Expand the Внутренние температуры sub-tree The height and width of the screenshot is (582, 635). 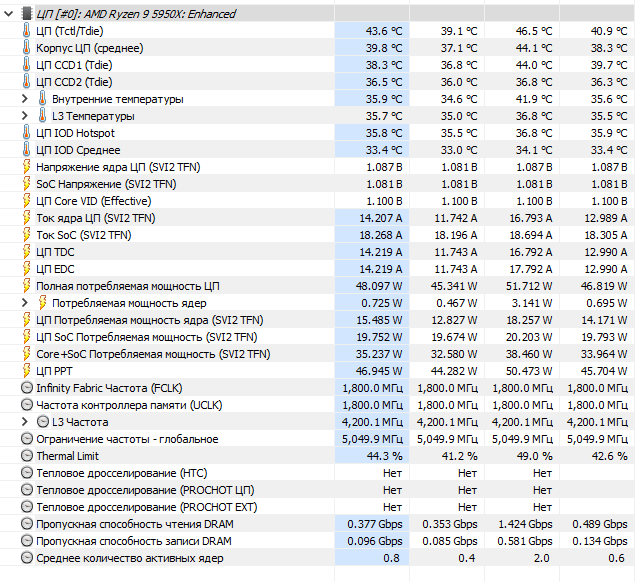(25, 99)
